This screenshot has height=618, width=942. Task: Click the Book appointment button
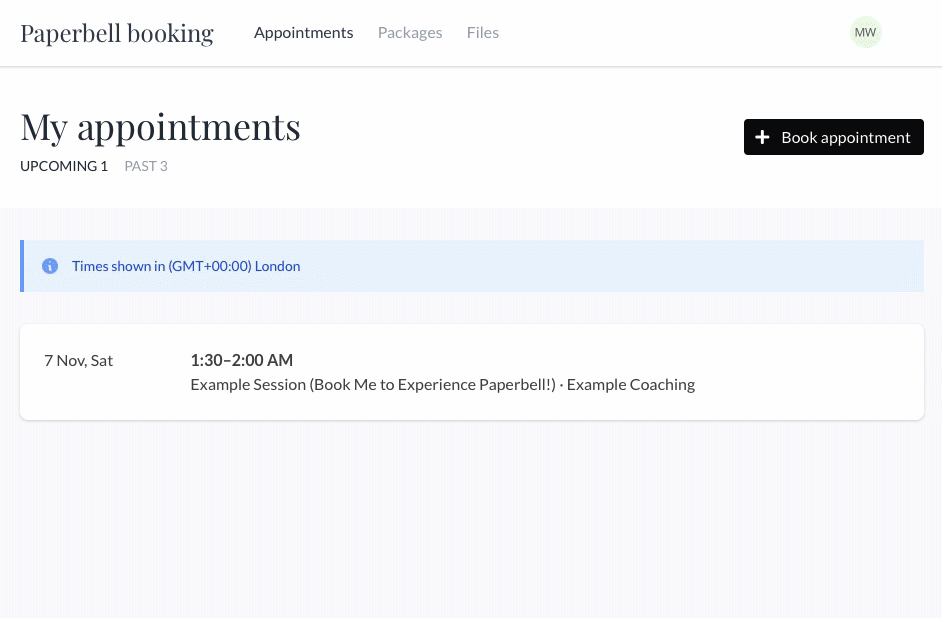point(834,137)
